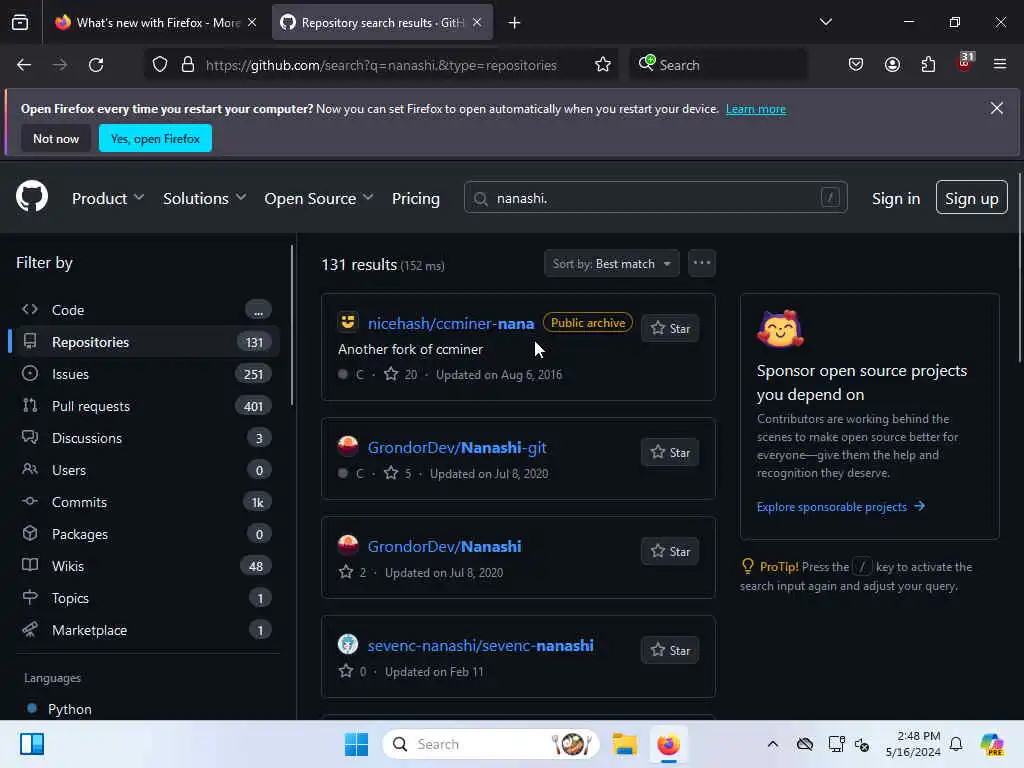Screen dimensions: 1024x768
Task: Expand the Solutions menu
Action: tap(204, 199)
